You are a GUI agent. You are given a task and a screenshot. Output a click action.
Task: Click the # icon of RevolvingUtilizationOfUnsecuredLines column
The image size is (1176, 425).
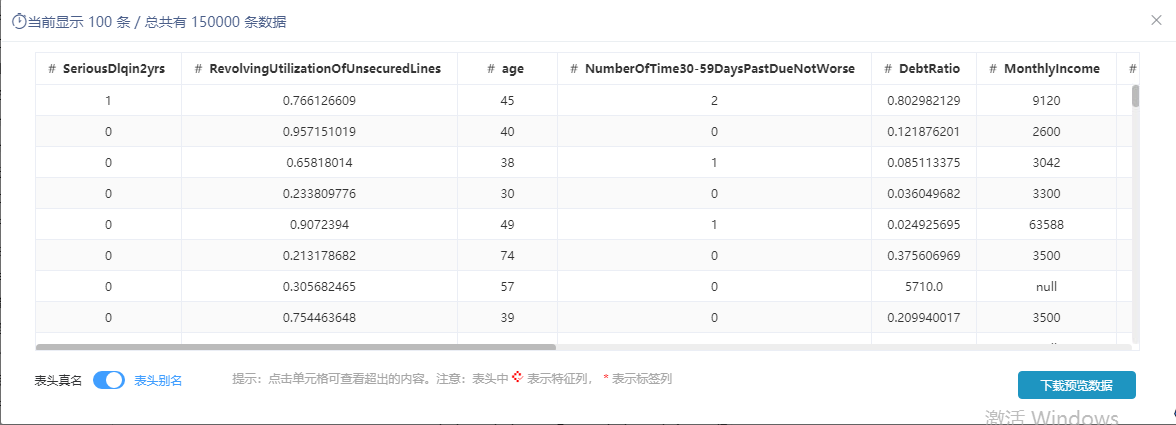point(199,69)
